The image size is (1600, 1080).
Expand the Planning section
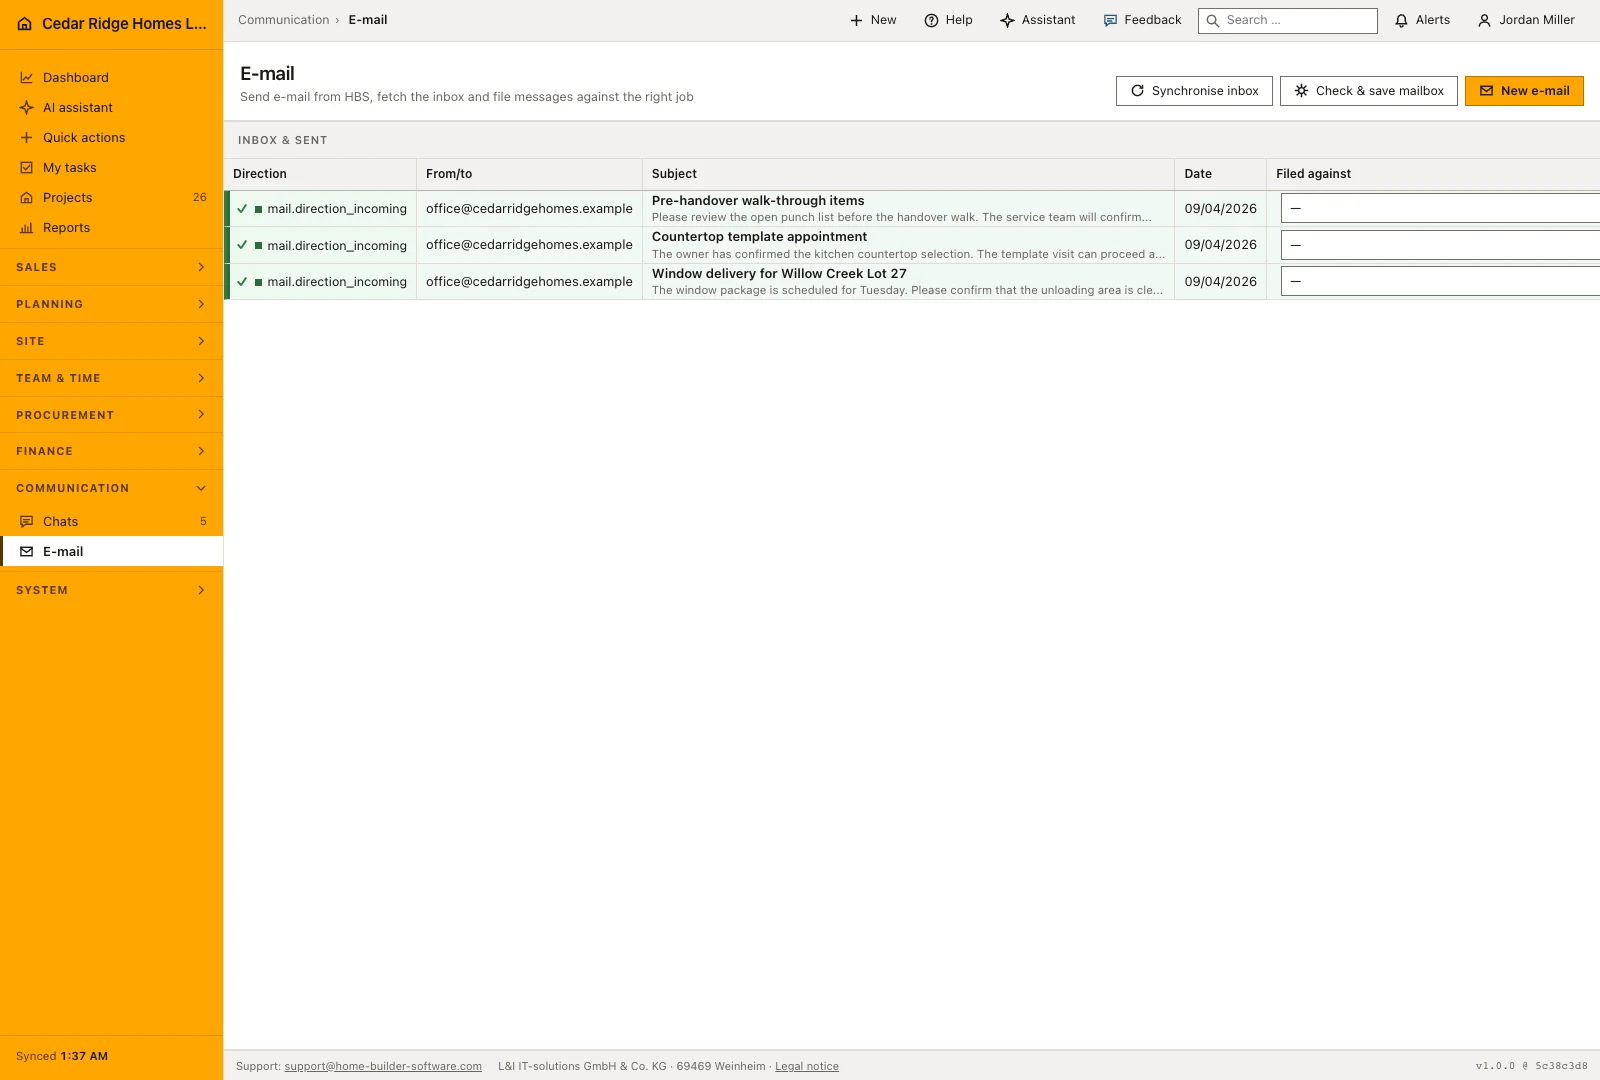[x=111, y=304]
